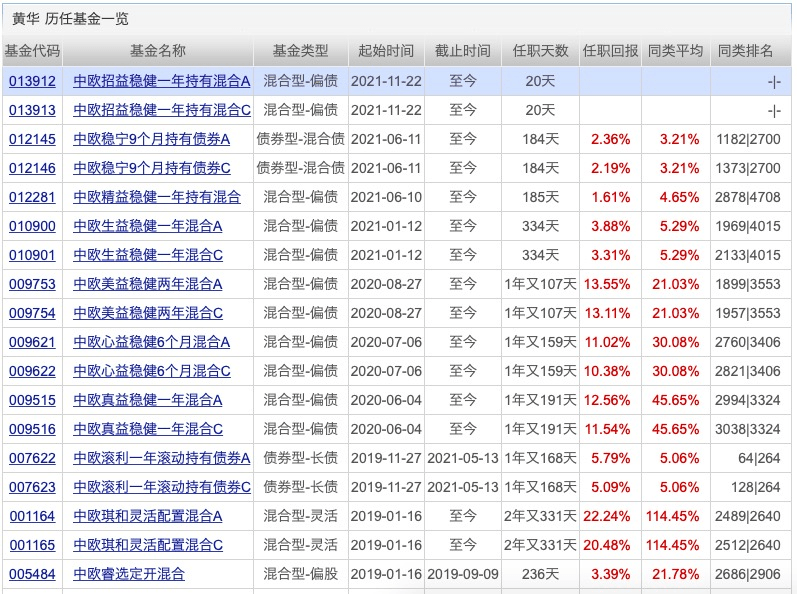Open 中欧心益稳健6个月混合A fund page

point(151,341)
